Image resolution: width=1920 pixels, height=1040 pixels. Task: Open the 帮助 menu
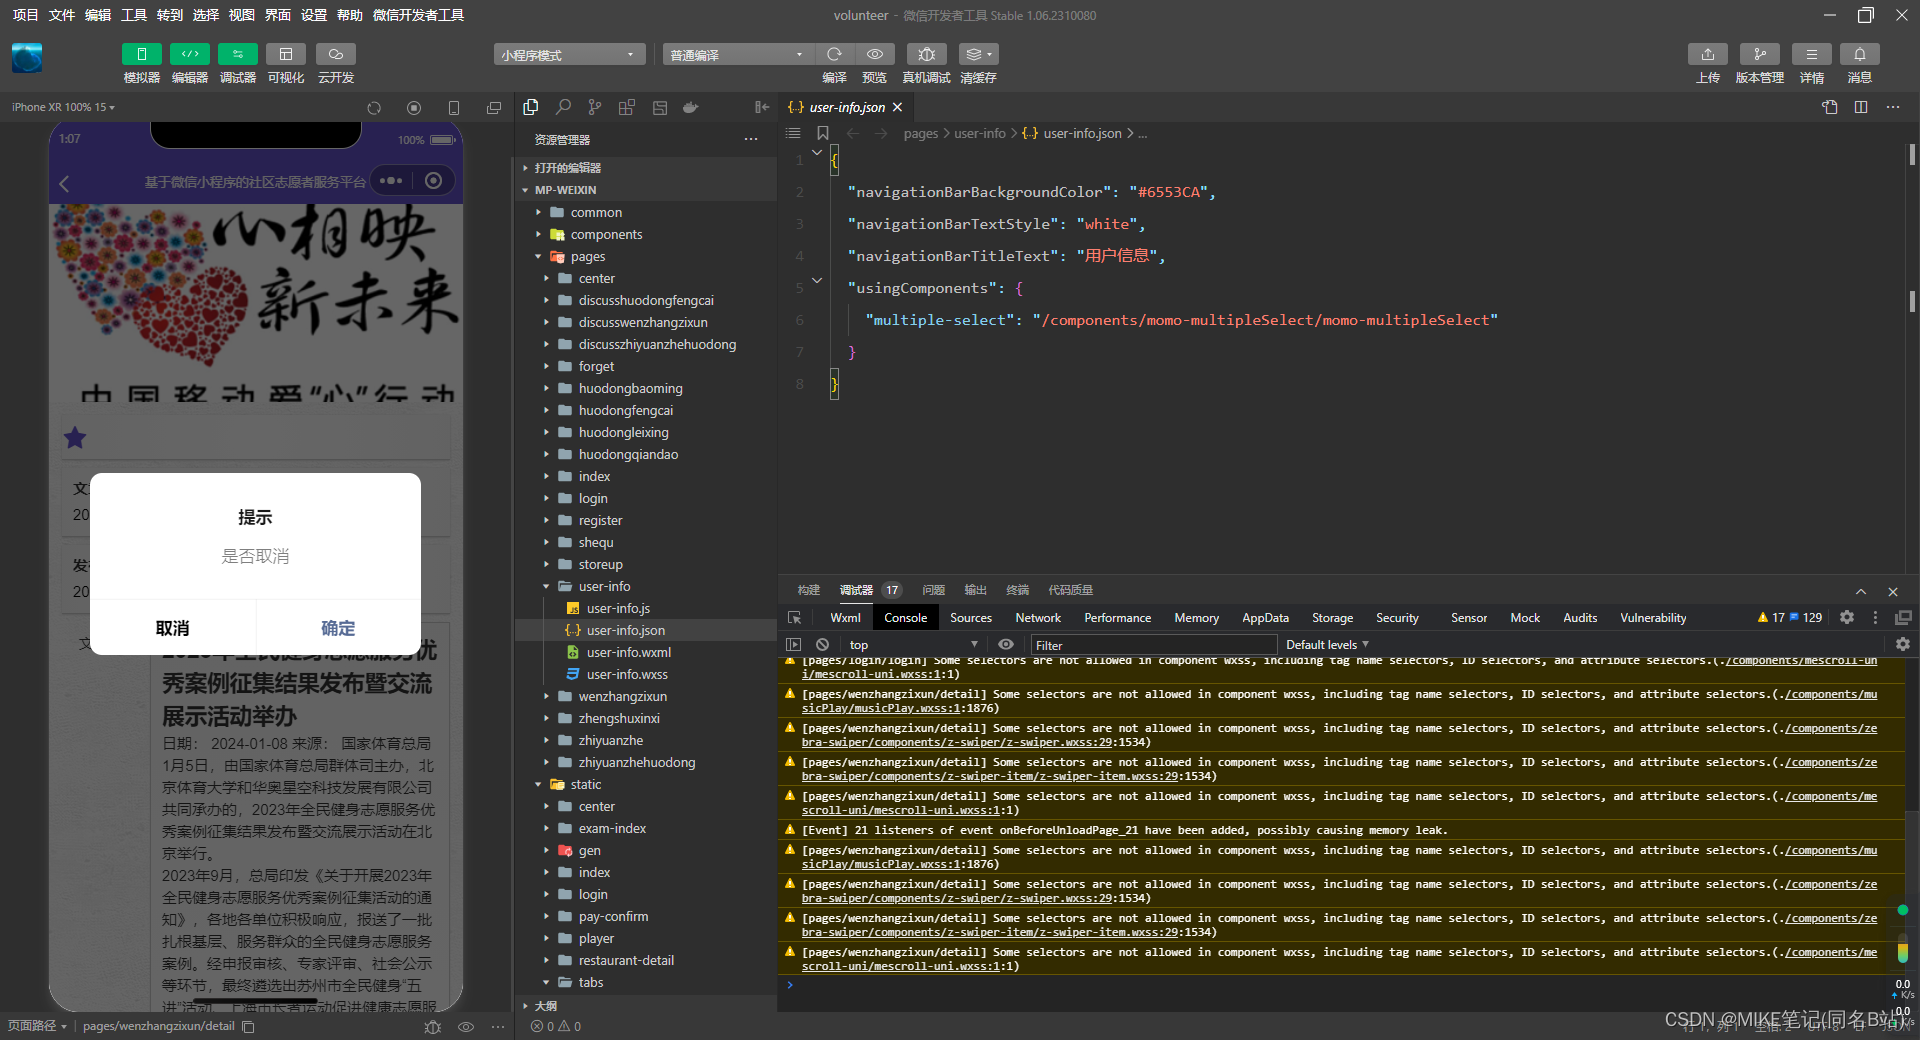(349, 15)
